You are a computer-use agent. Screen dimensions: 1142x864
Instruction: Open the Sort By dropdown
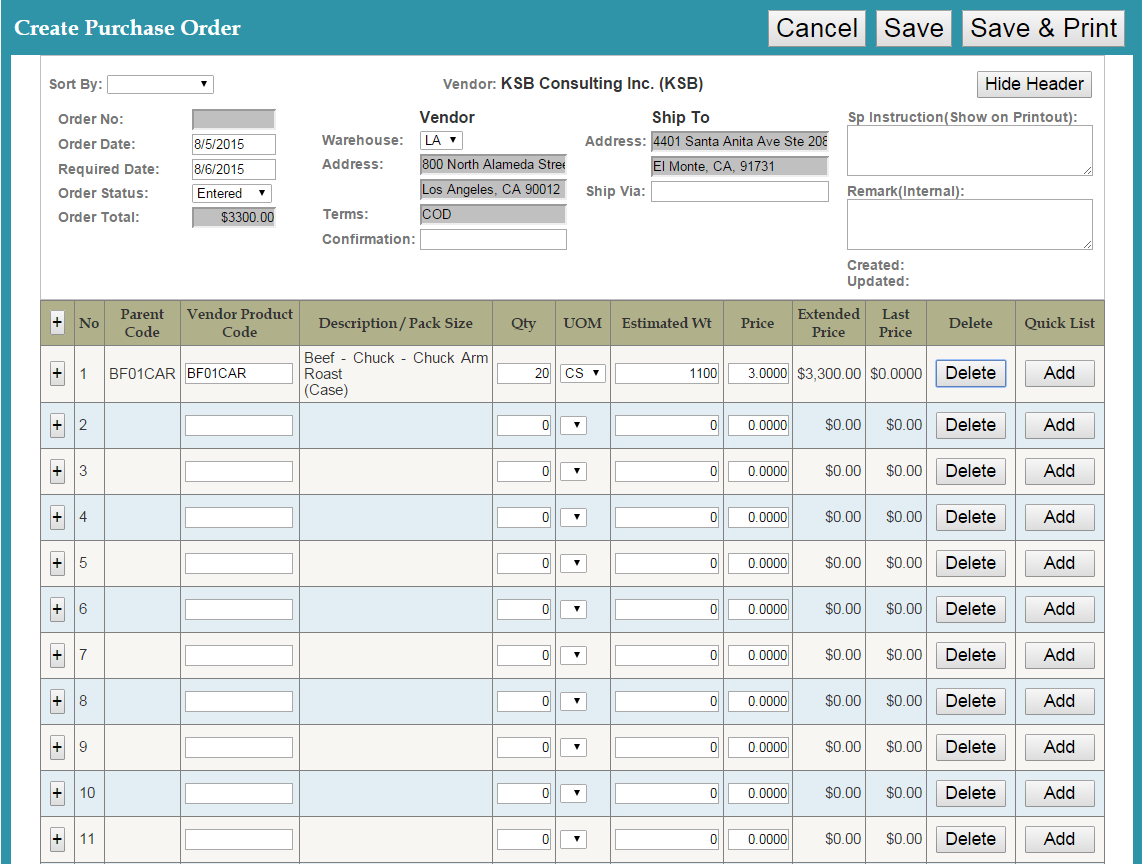coord(160,85)
